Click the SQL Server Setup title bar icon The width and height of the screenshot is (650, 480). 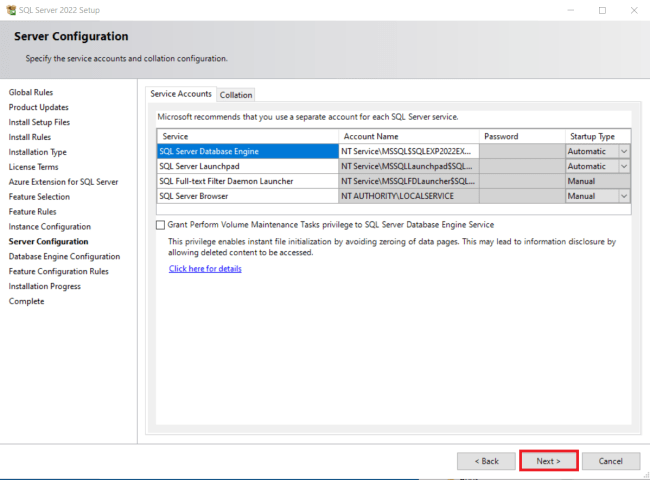pyautogui.click(x=11, y=10)
